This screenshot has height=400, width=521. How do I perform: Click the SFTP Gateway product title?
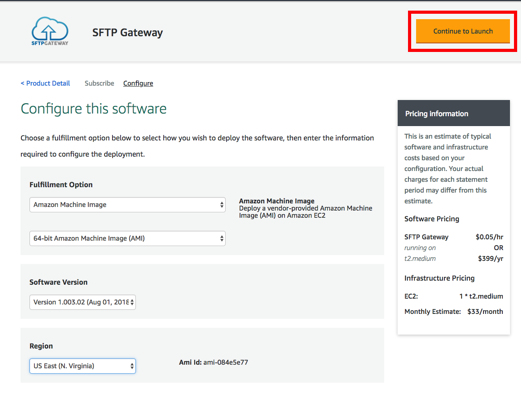(x=127, y=32)
